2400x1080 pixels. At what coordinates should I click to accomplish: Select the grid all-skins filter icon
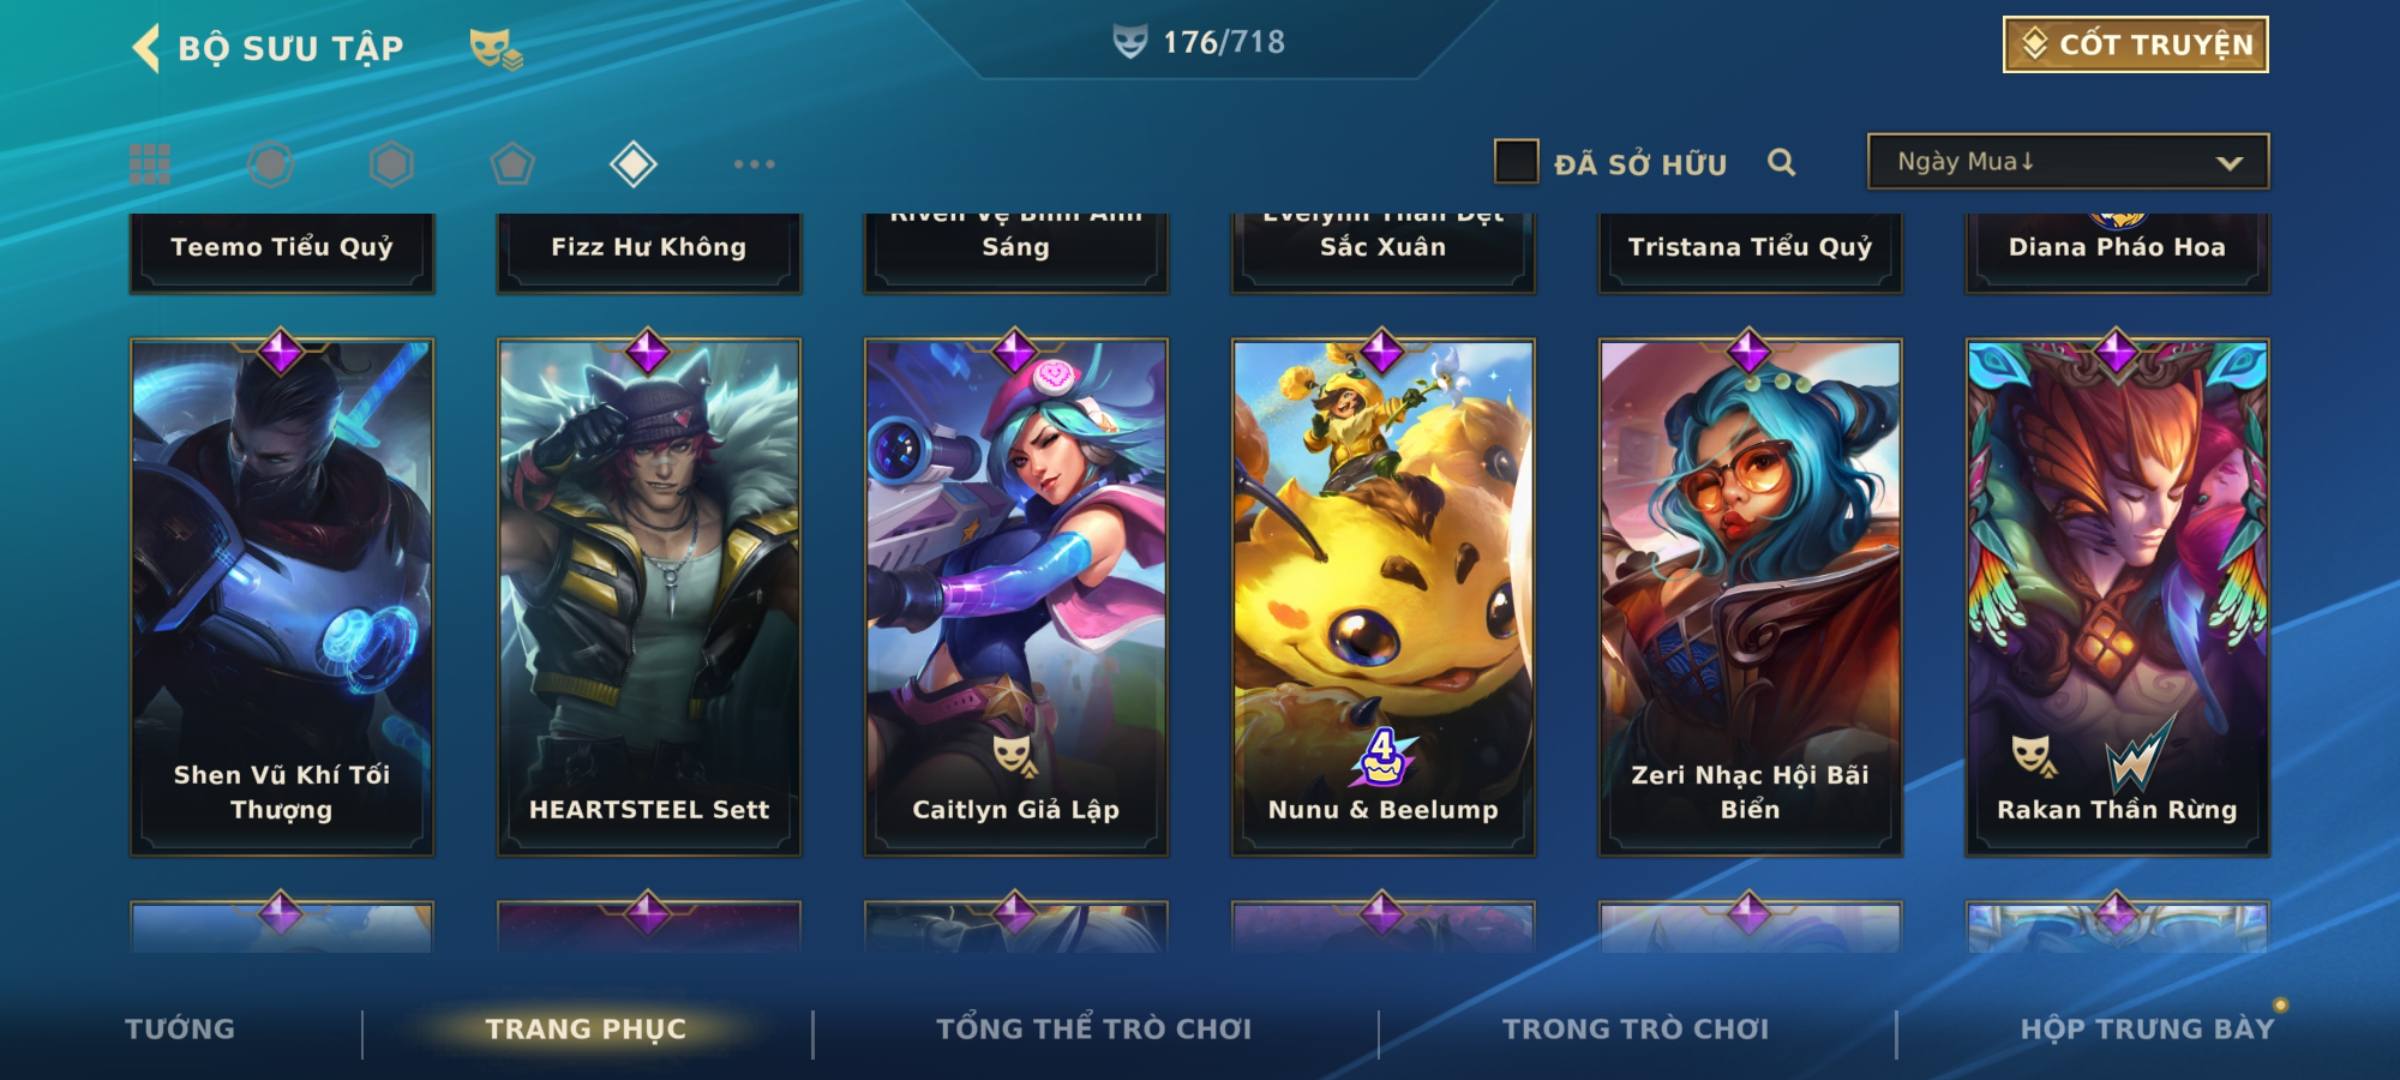pyautogui.click(x=150, y=164)
